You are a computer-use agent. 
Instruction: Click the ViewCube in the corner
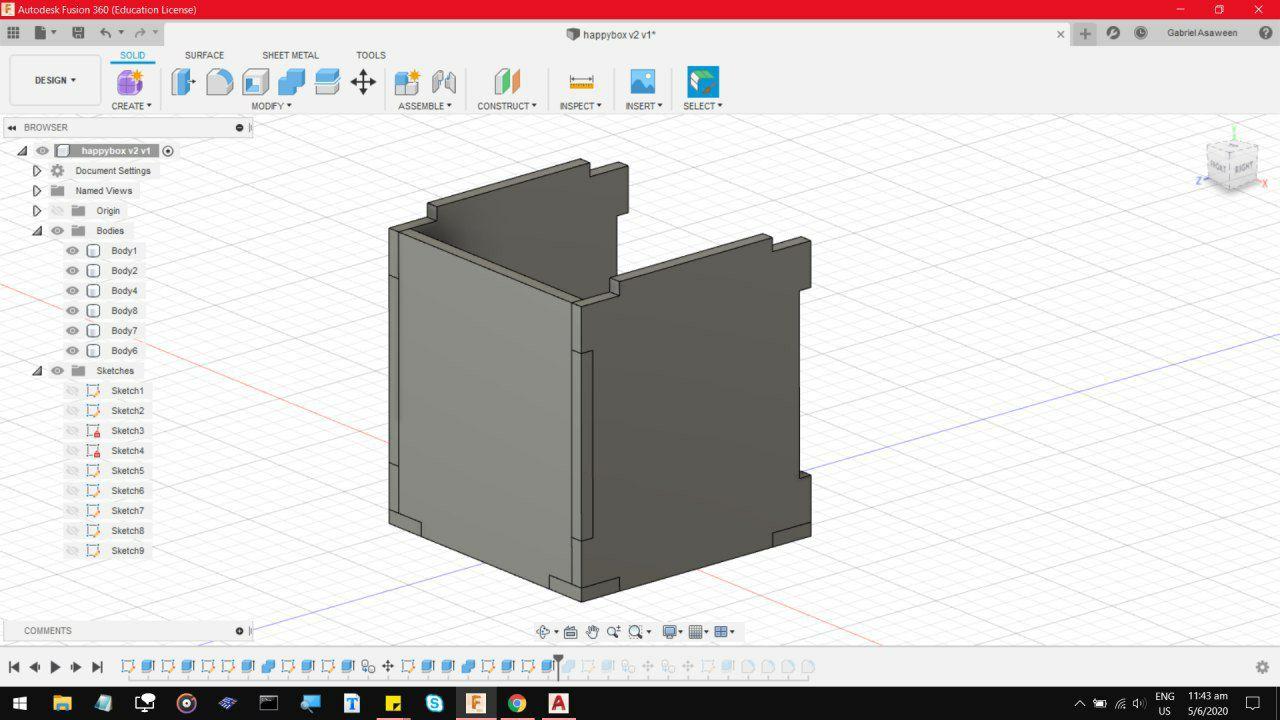(1231, 164)
